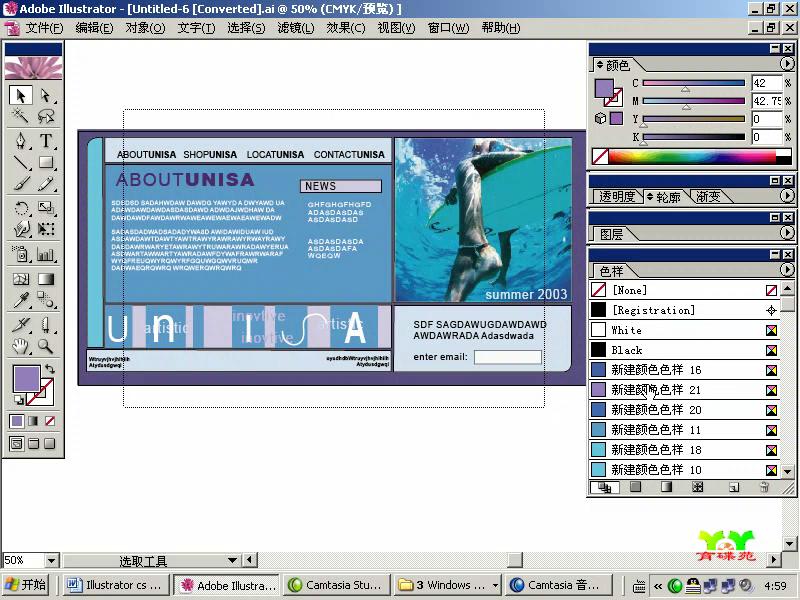This screenshot has height=600, width=800.
Task: Select the Mesh tool
Action: tap(21, 279)
